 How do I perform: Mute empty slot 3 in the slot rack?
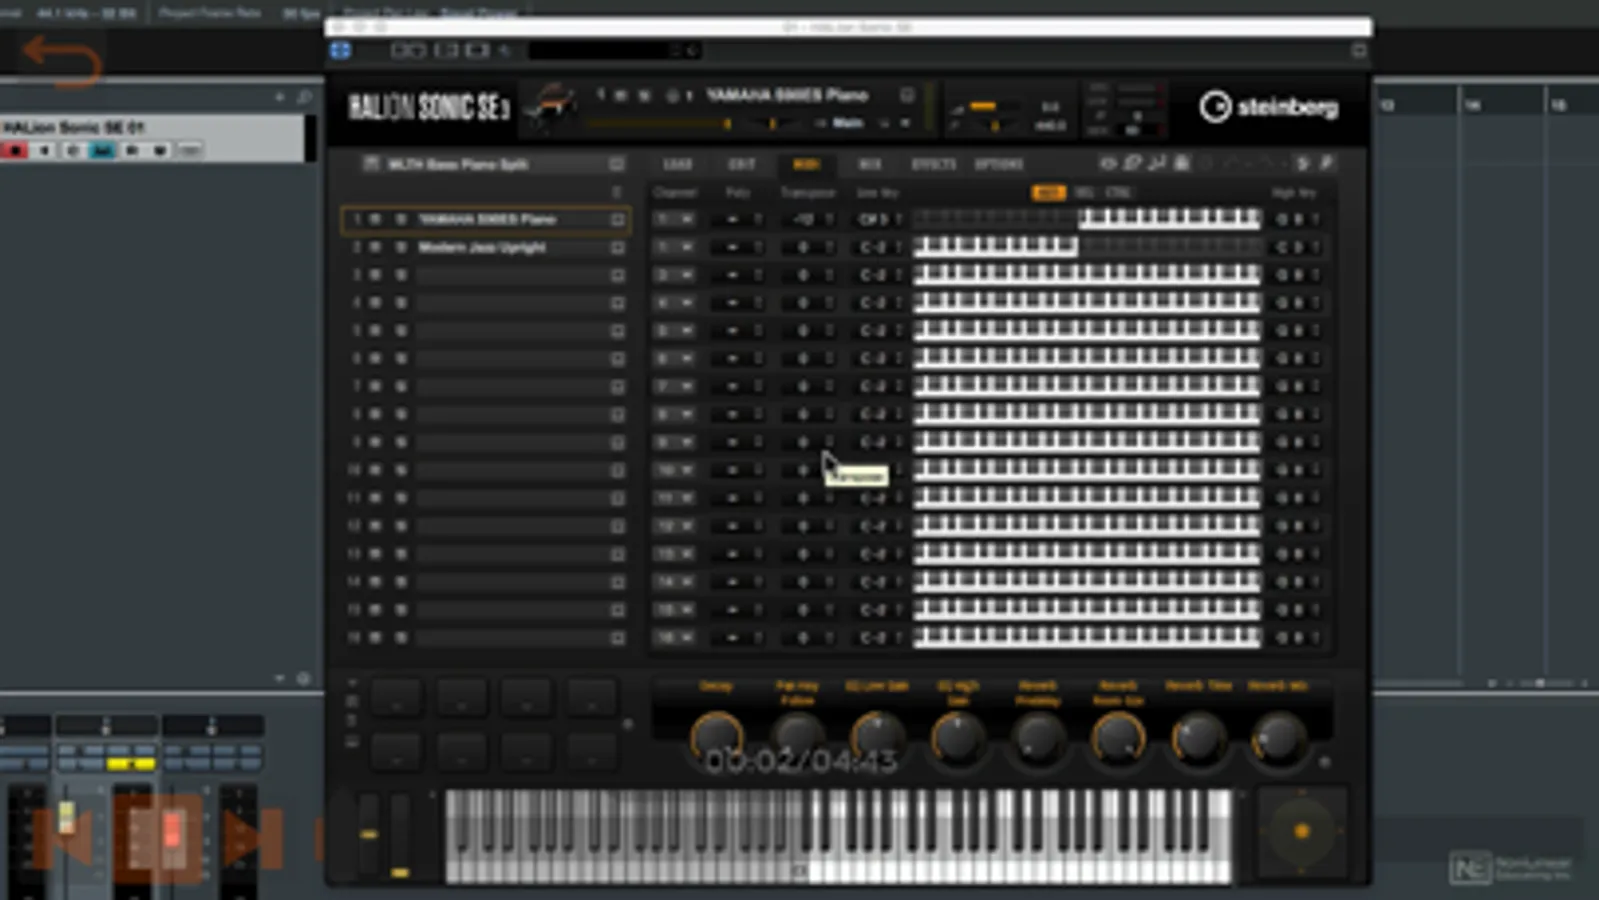click(376, 275)
